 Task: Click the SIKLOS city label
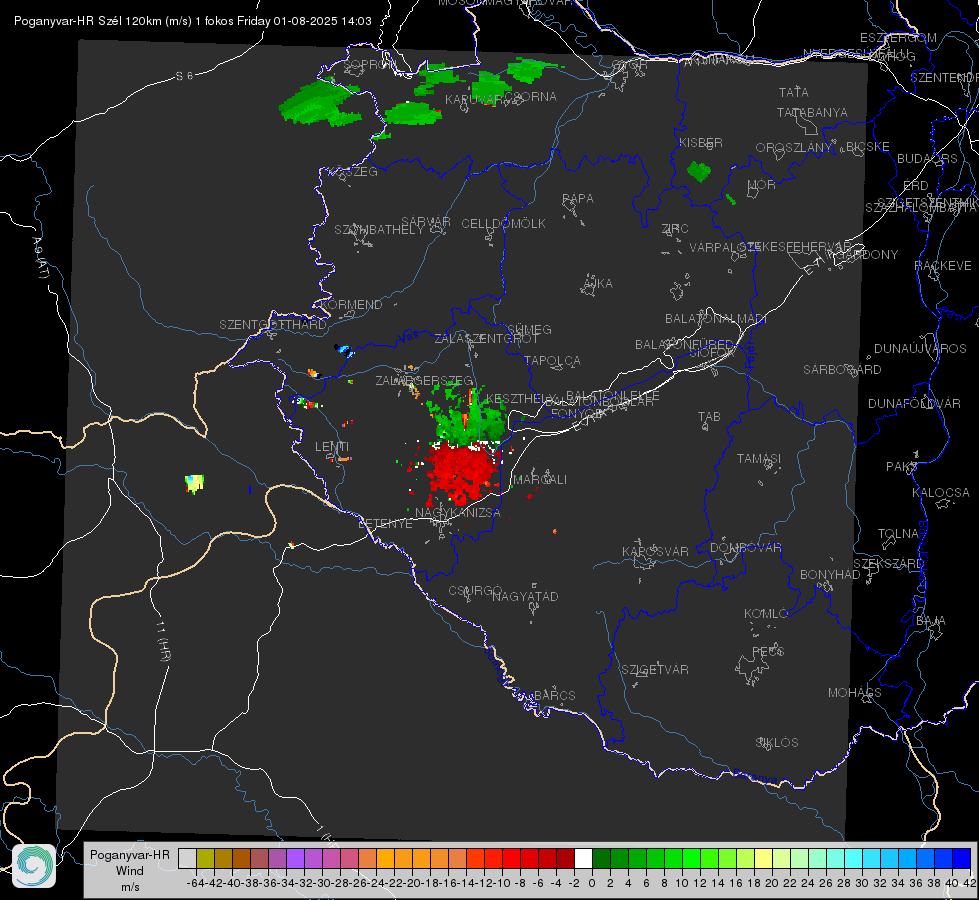(x=777, y=742)
